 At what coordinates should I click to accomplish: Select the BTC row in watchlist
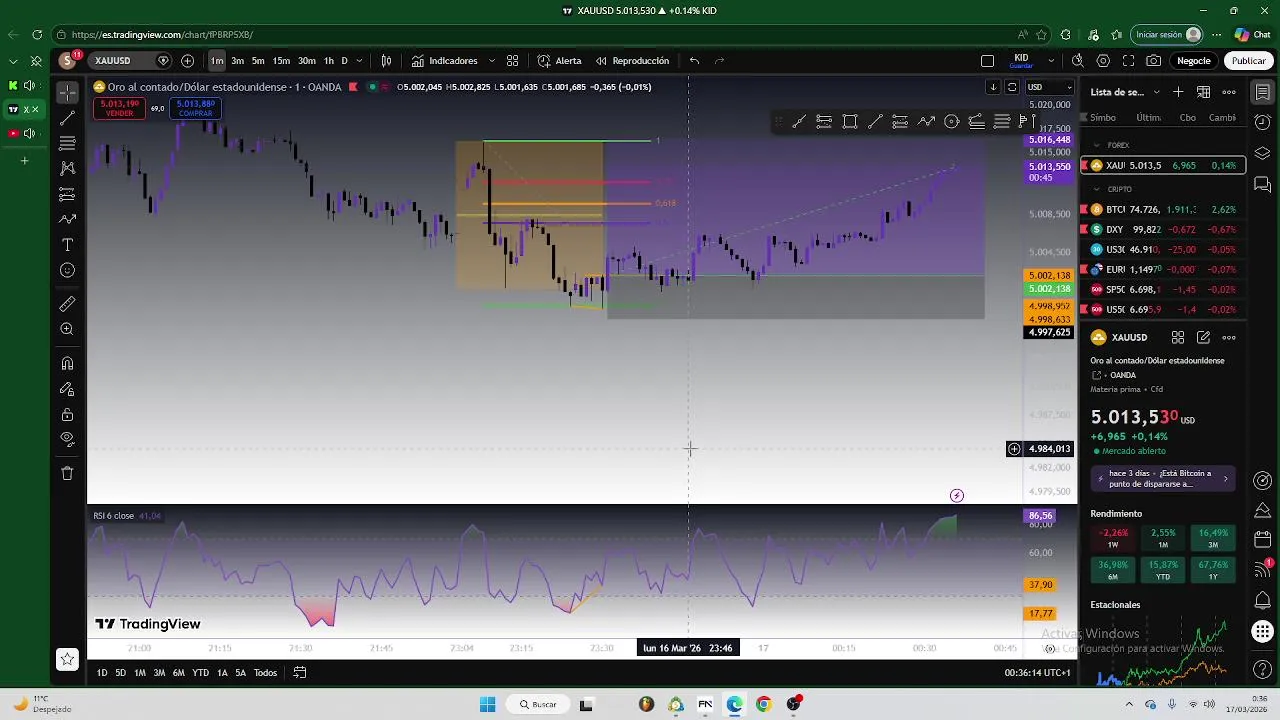[1164, 209]
